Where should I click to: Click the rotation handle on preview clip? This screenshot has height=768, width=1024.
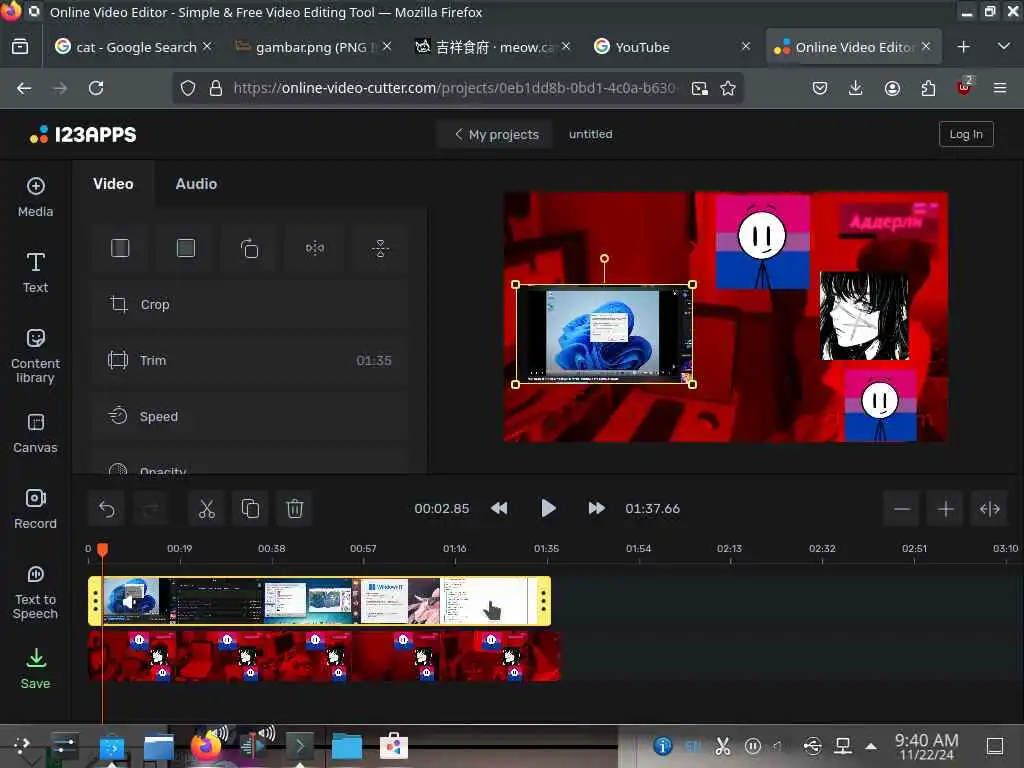(x=605, y=259)
